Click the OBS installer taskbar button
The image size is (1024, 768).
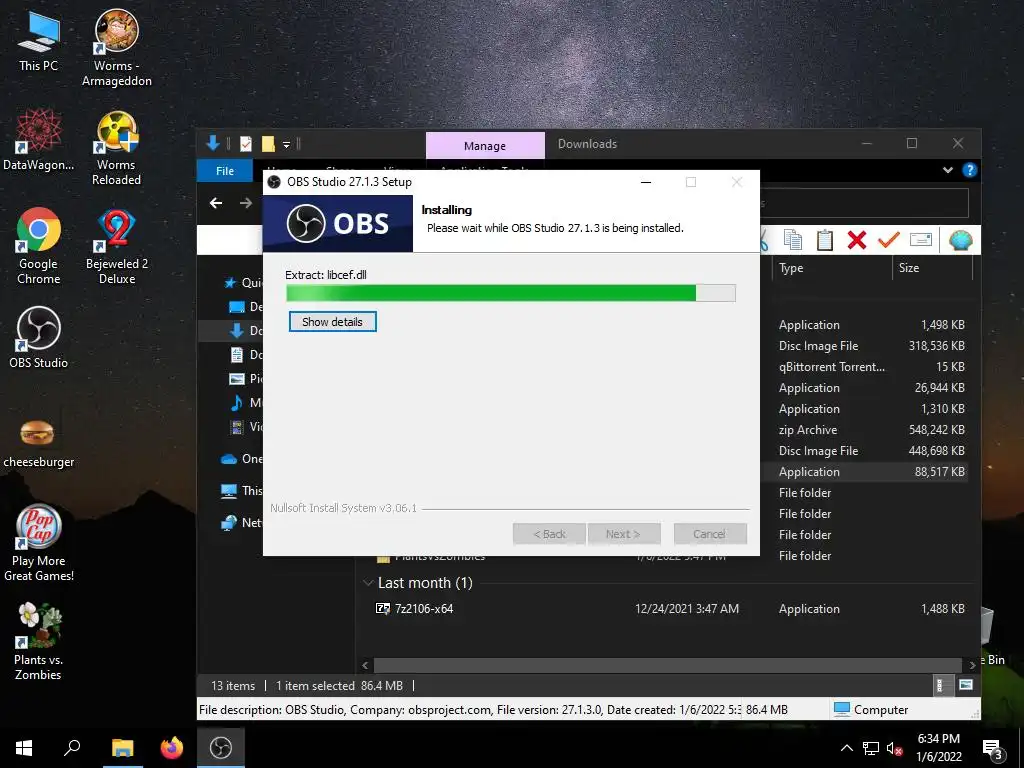point(221,748)
